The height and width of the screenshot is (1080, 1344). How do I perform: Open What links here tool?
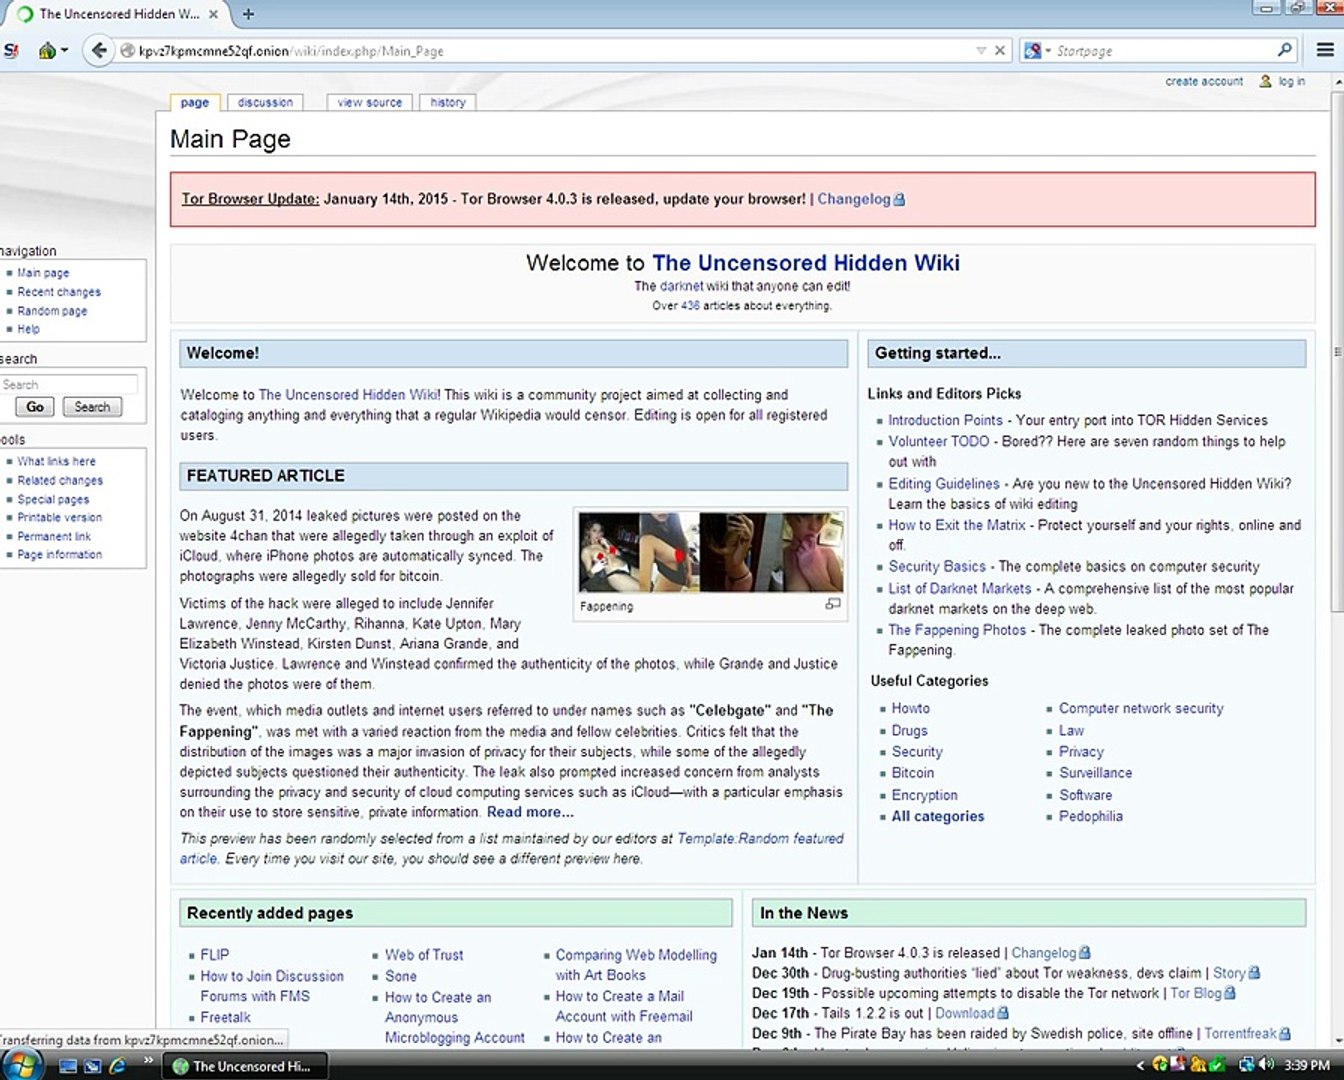56,461
